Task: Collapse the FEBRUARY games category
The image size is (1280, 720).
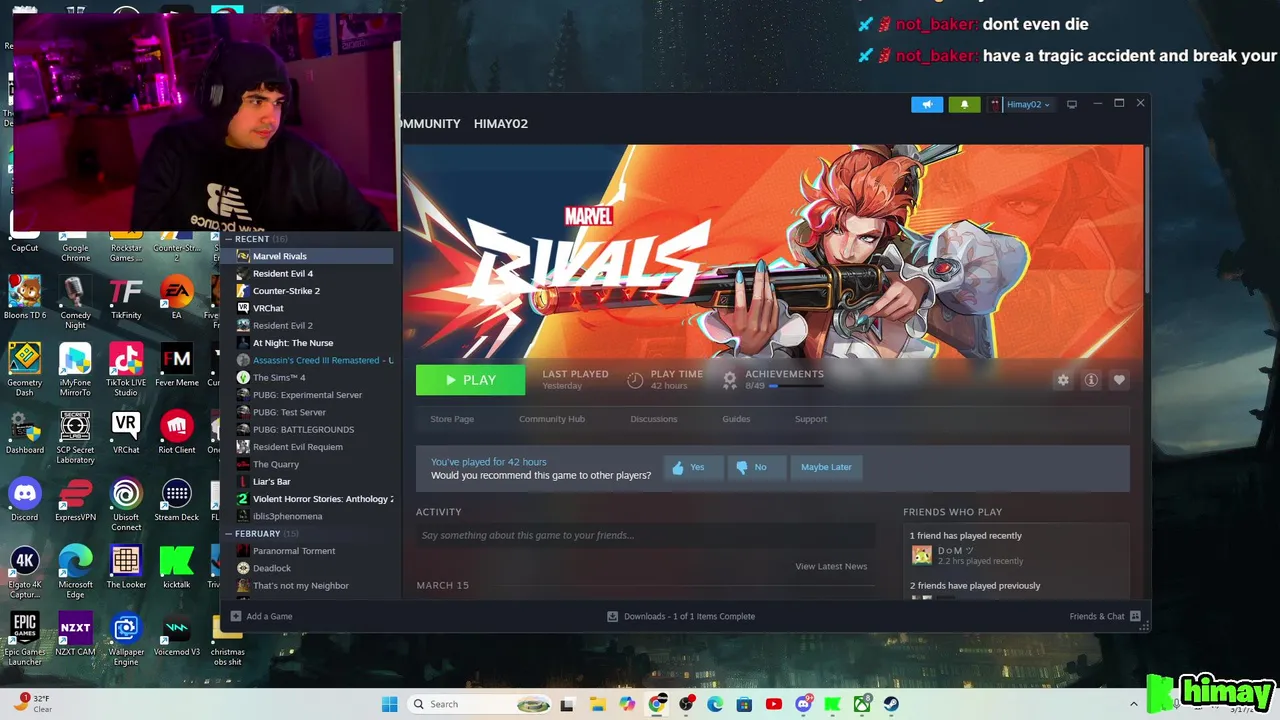Action: click(x=229, y=534)
